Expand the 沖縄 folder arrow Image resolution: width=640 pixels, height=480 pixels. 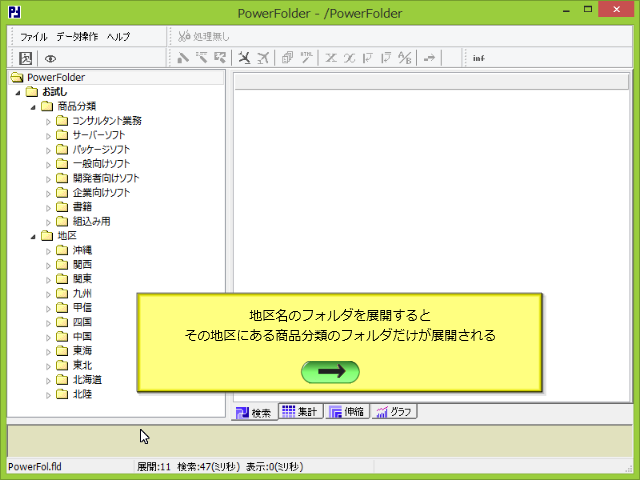(x=48, y=251)
